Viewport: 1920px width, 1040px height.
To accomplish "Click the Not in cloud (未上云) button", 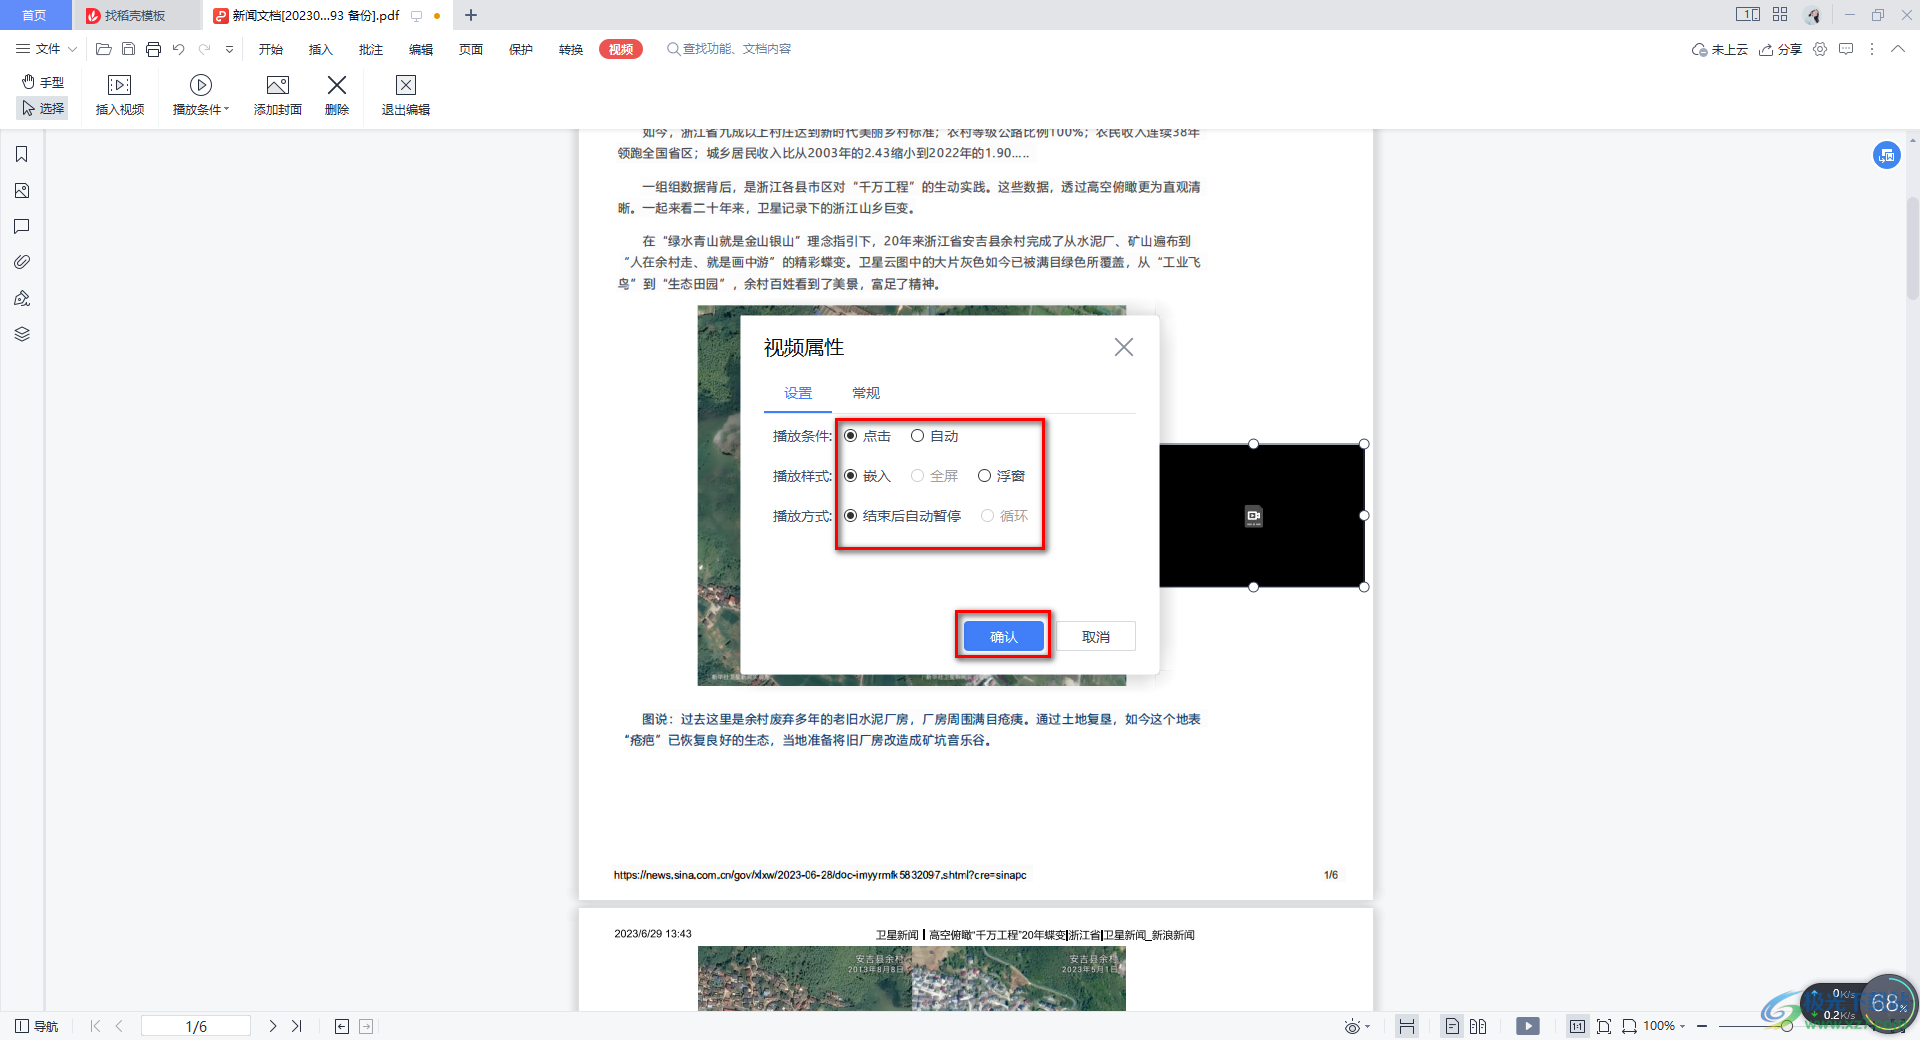I will (1720, 49).
